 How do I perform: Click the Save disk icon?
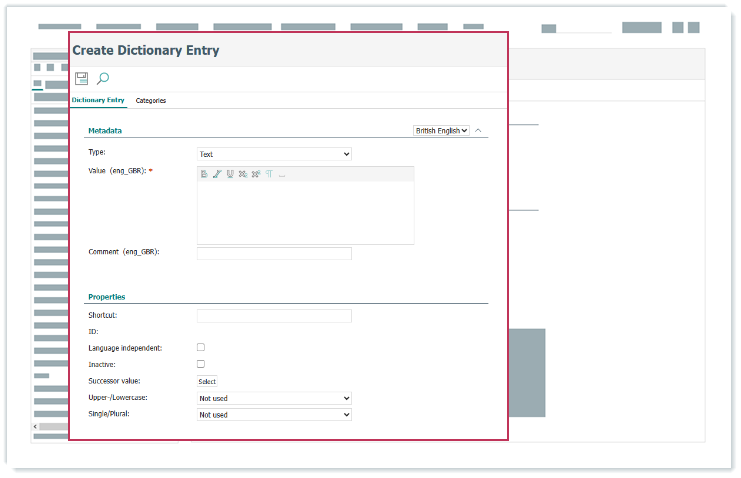pyautogui.click(x=82, y=79)
